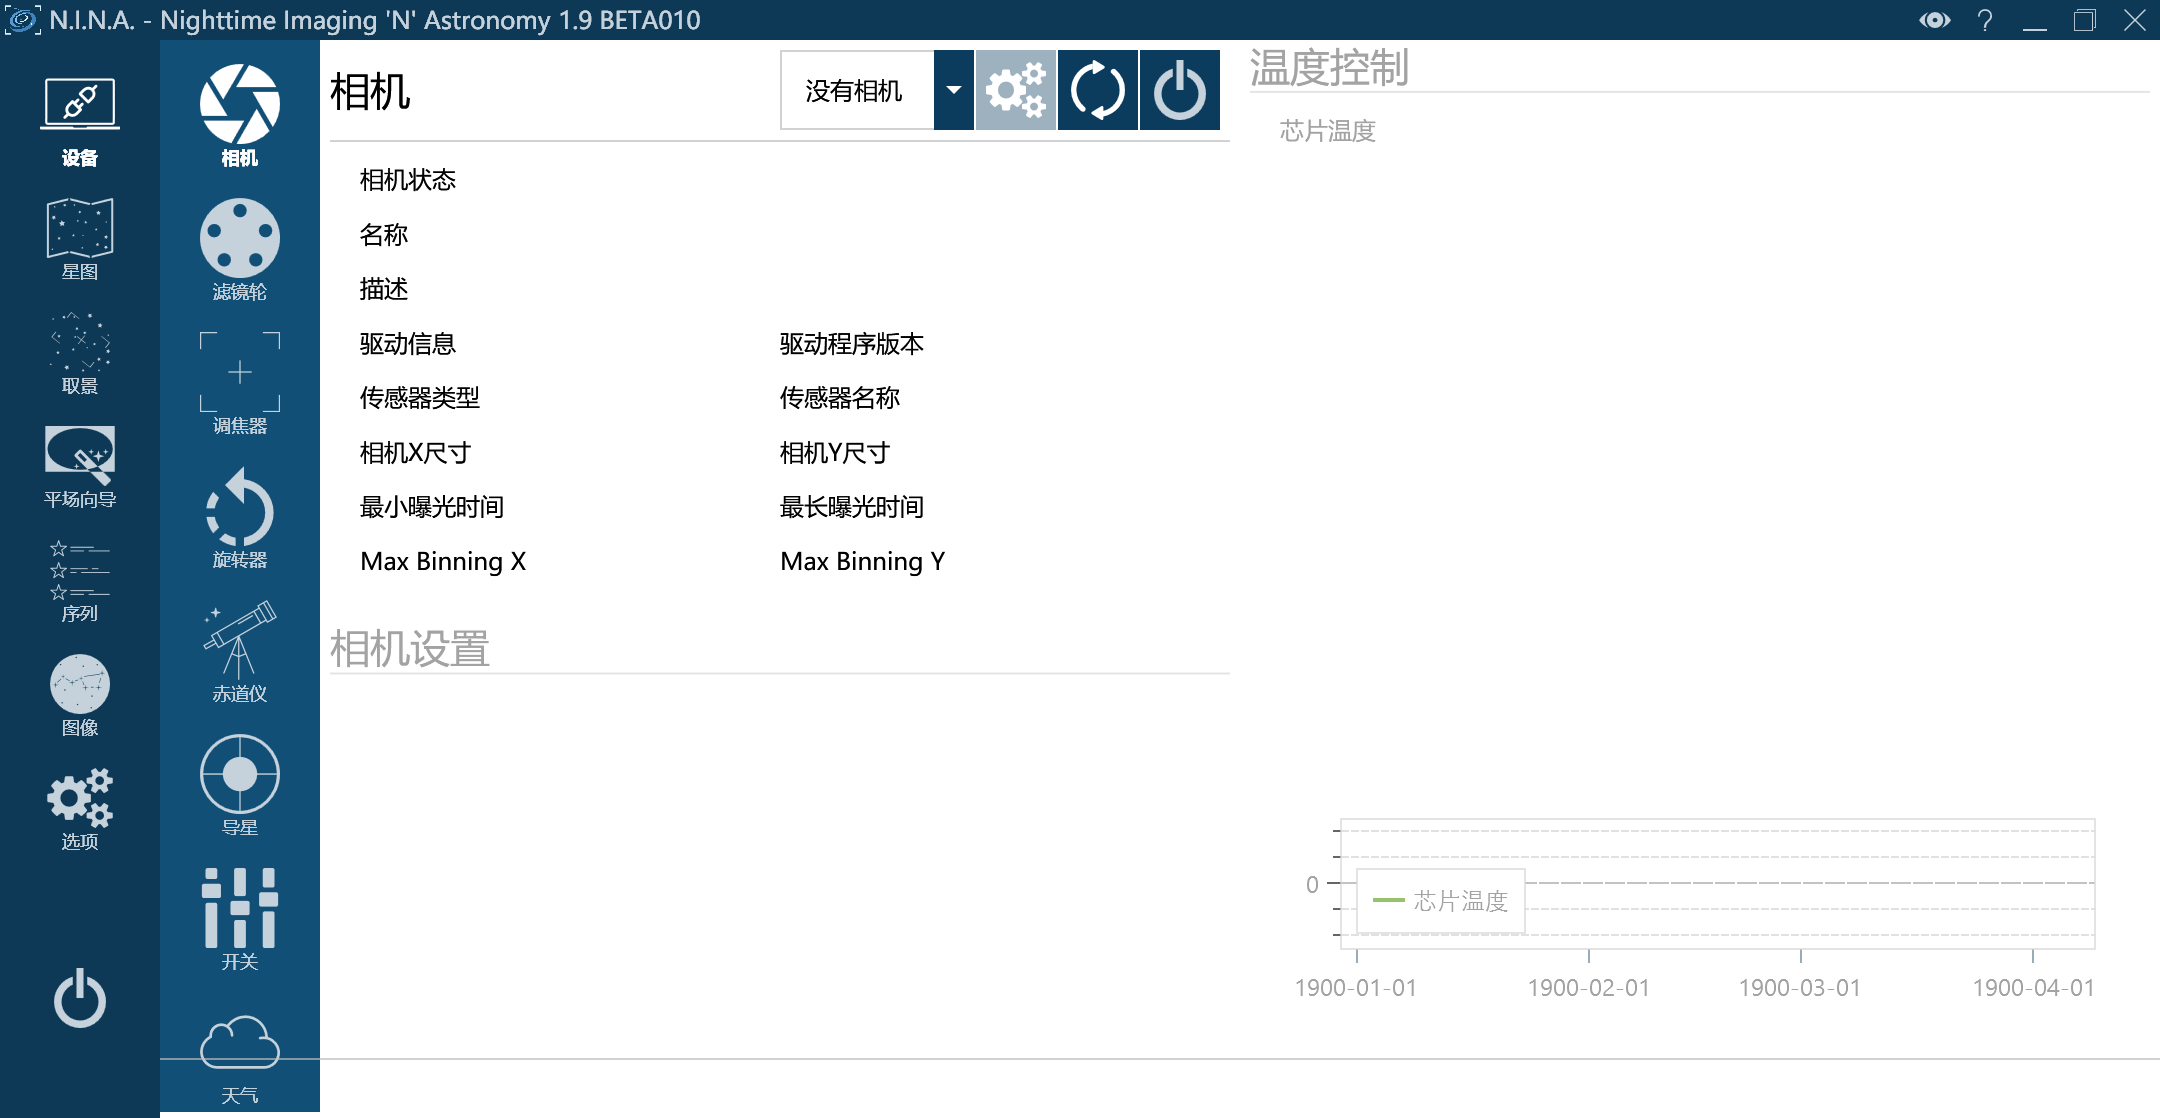Click the 相机设置 section header
The height and width of the screenshot is (1118, 2160).
click(x=410, y=649)
